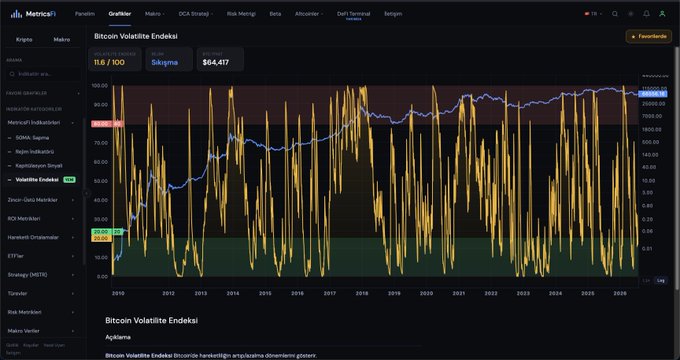Click the Açıklama heading
This screenshot has height=360, width=680.
118,337
